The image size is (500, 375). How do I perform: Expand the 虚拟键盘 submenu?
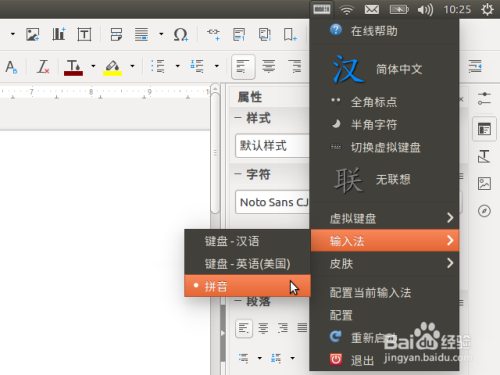pyautogui.click(x=384, y=218)
